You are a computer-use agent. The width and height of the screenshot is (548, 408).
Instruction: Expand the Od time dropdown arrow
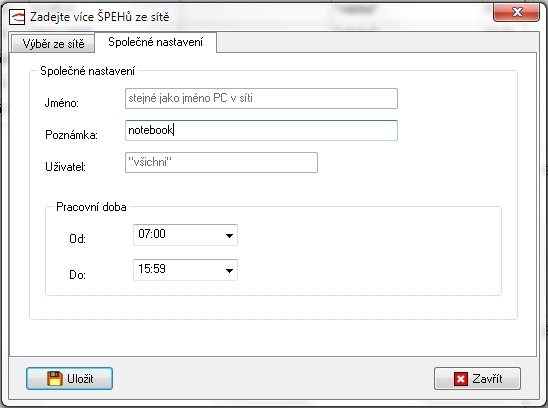(229, 235)
